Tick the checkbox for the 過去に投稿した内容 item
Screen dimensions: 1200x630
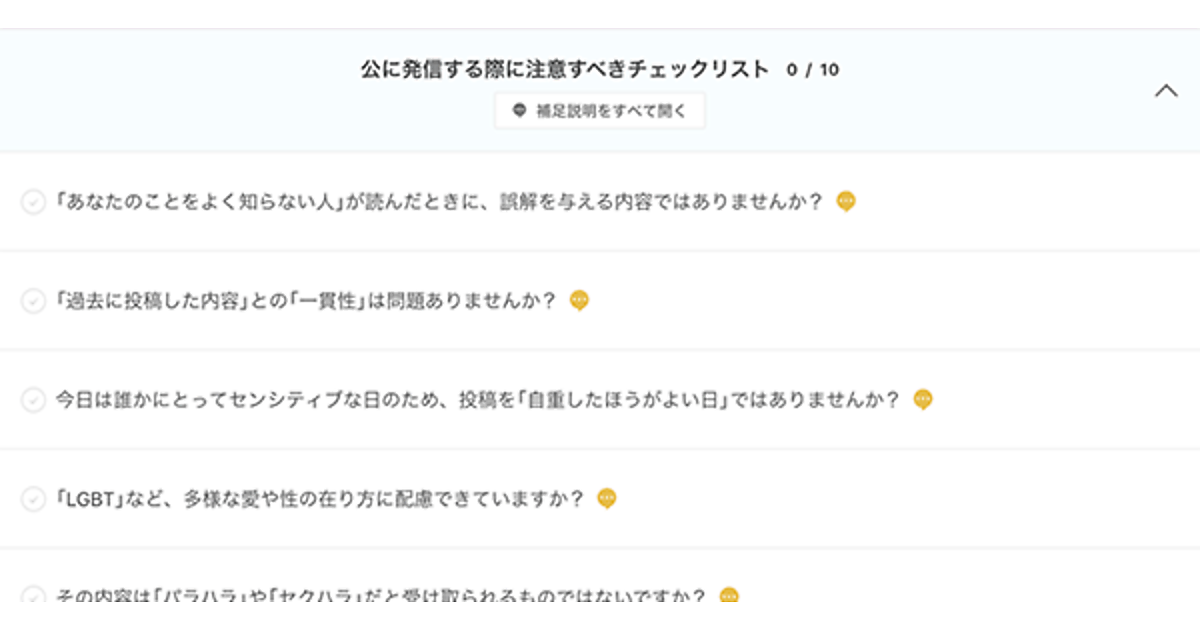coord(33,301)
